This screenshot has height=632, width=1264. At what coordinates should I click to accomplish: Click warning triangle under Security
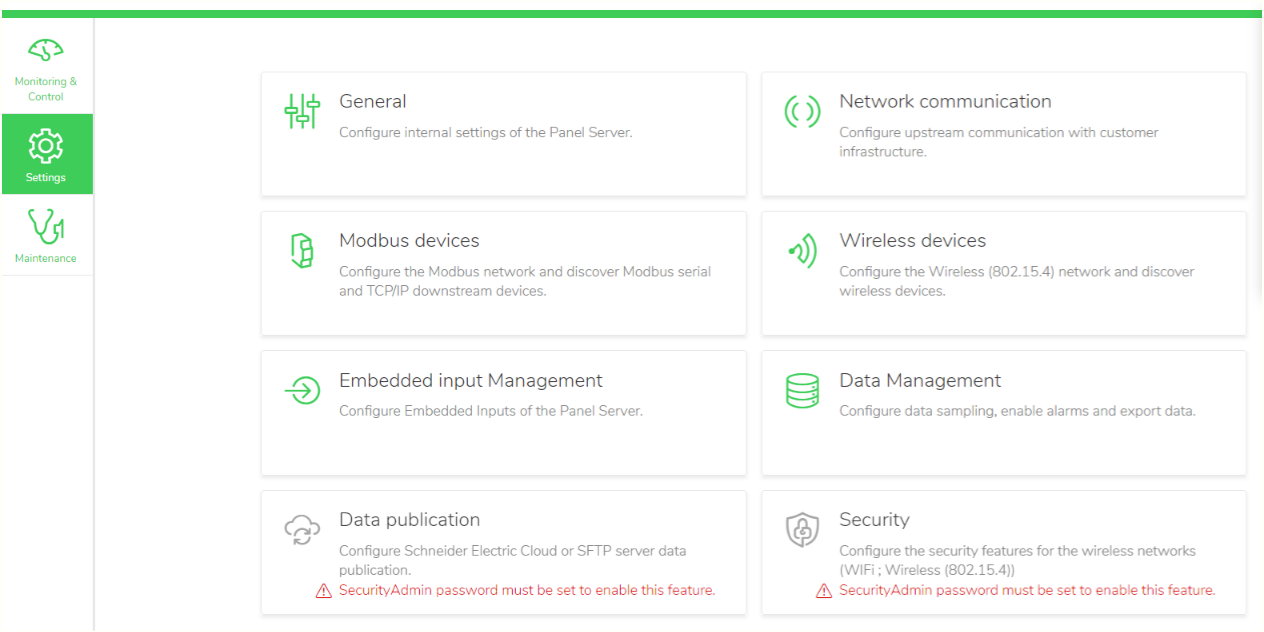pos(823,591)
